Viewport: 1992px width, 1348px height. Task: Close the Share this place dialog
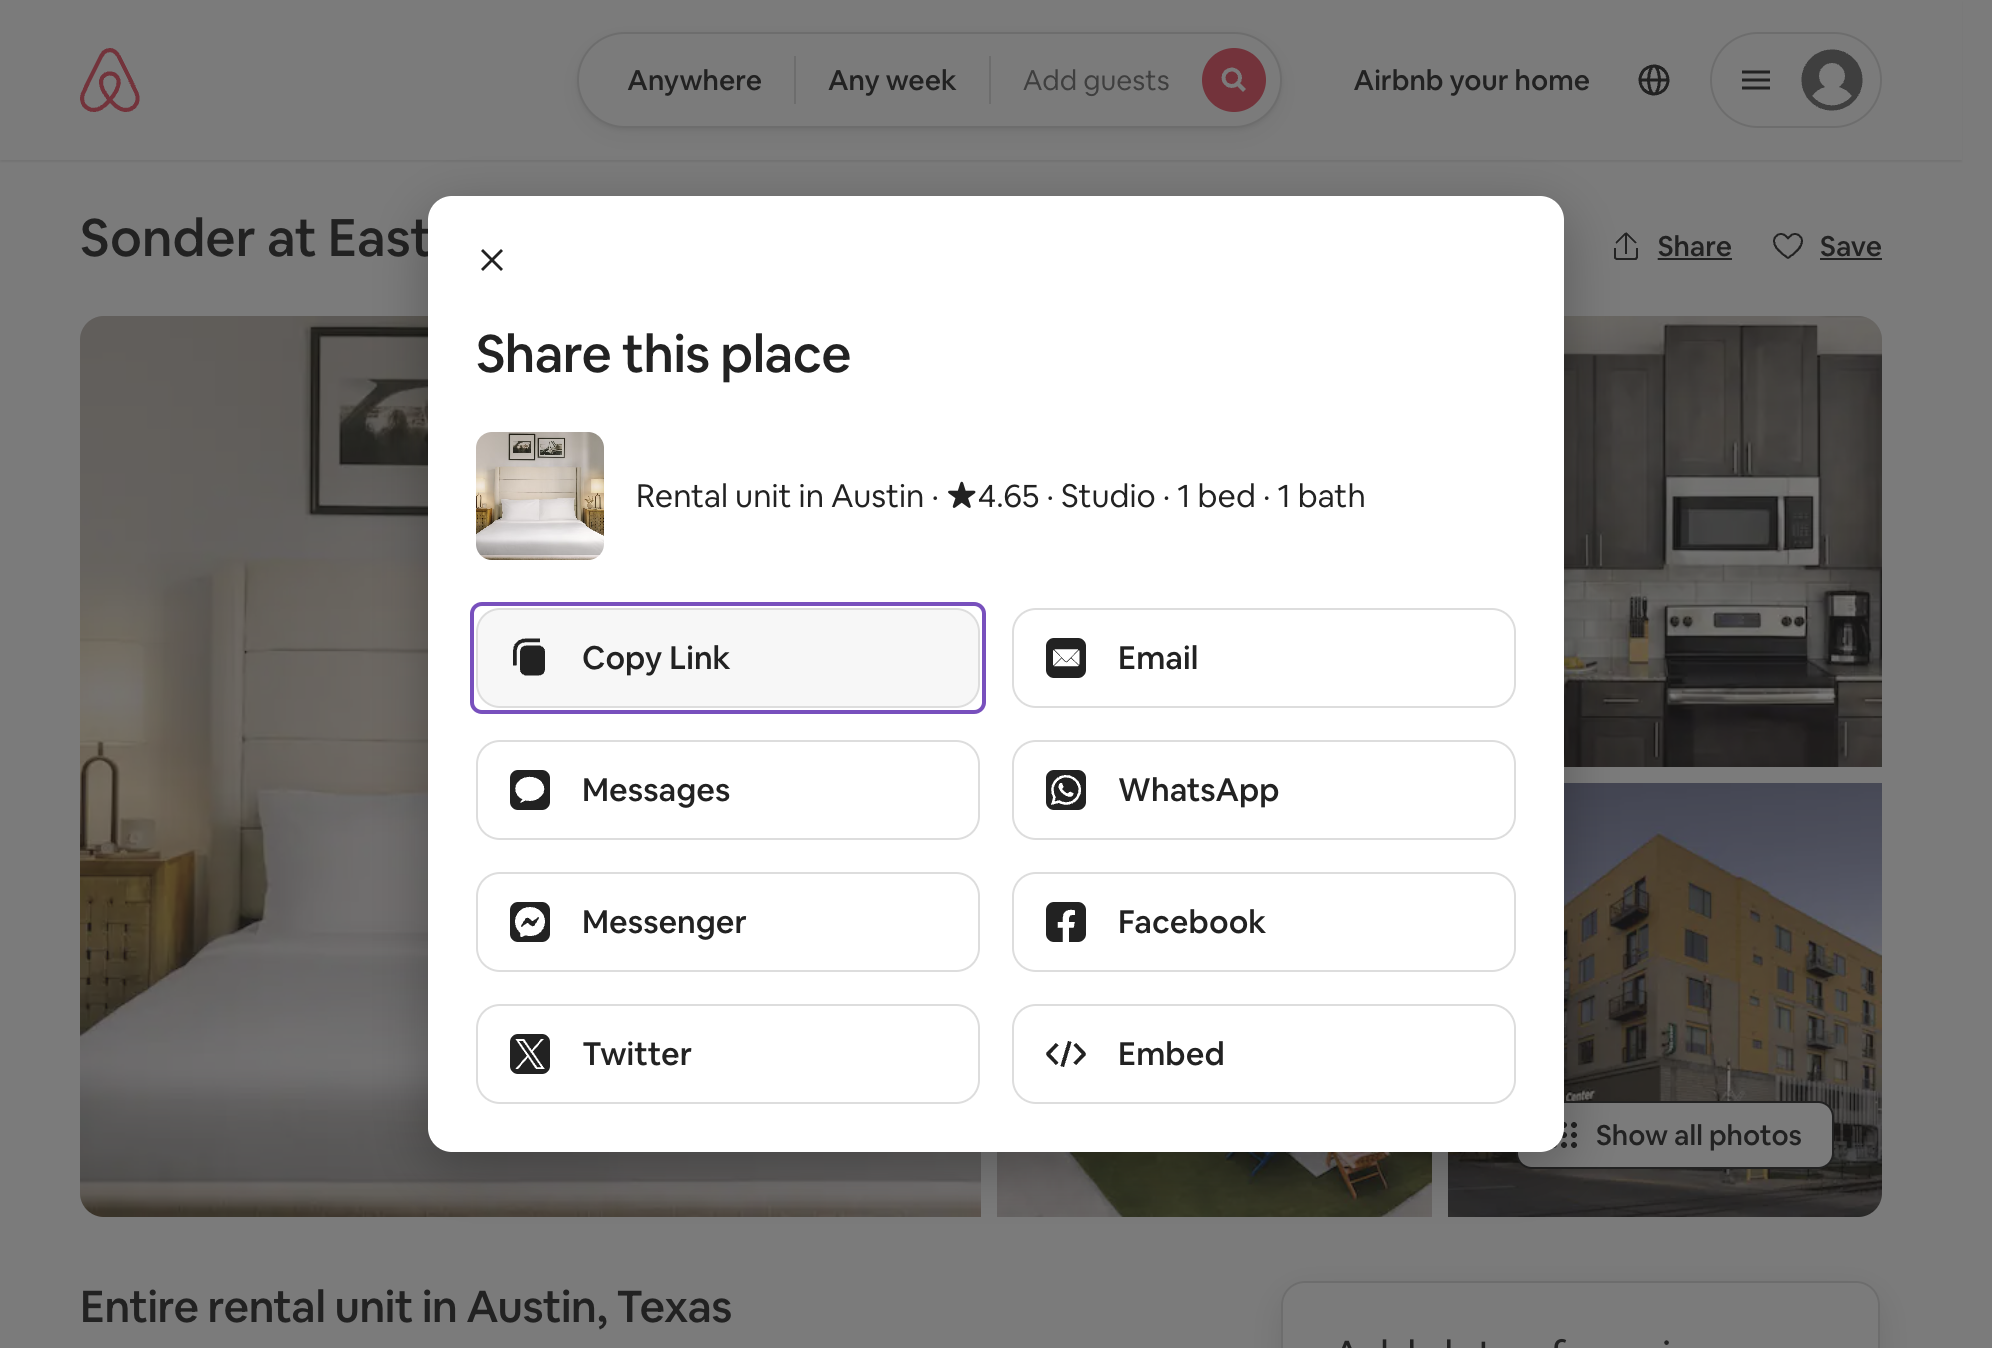click(491, 260)
